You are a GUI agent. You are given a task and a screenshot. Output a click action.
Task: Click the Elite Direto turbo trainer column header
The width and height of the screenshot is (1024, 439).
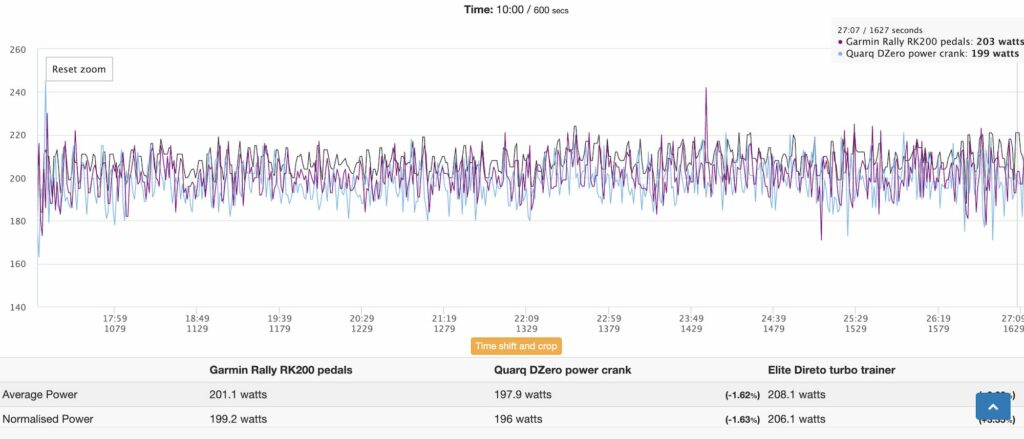tap(831, 370)
